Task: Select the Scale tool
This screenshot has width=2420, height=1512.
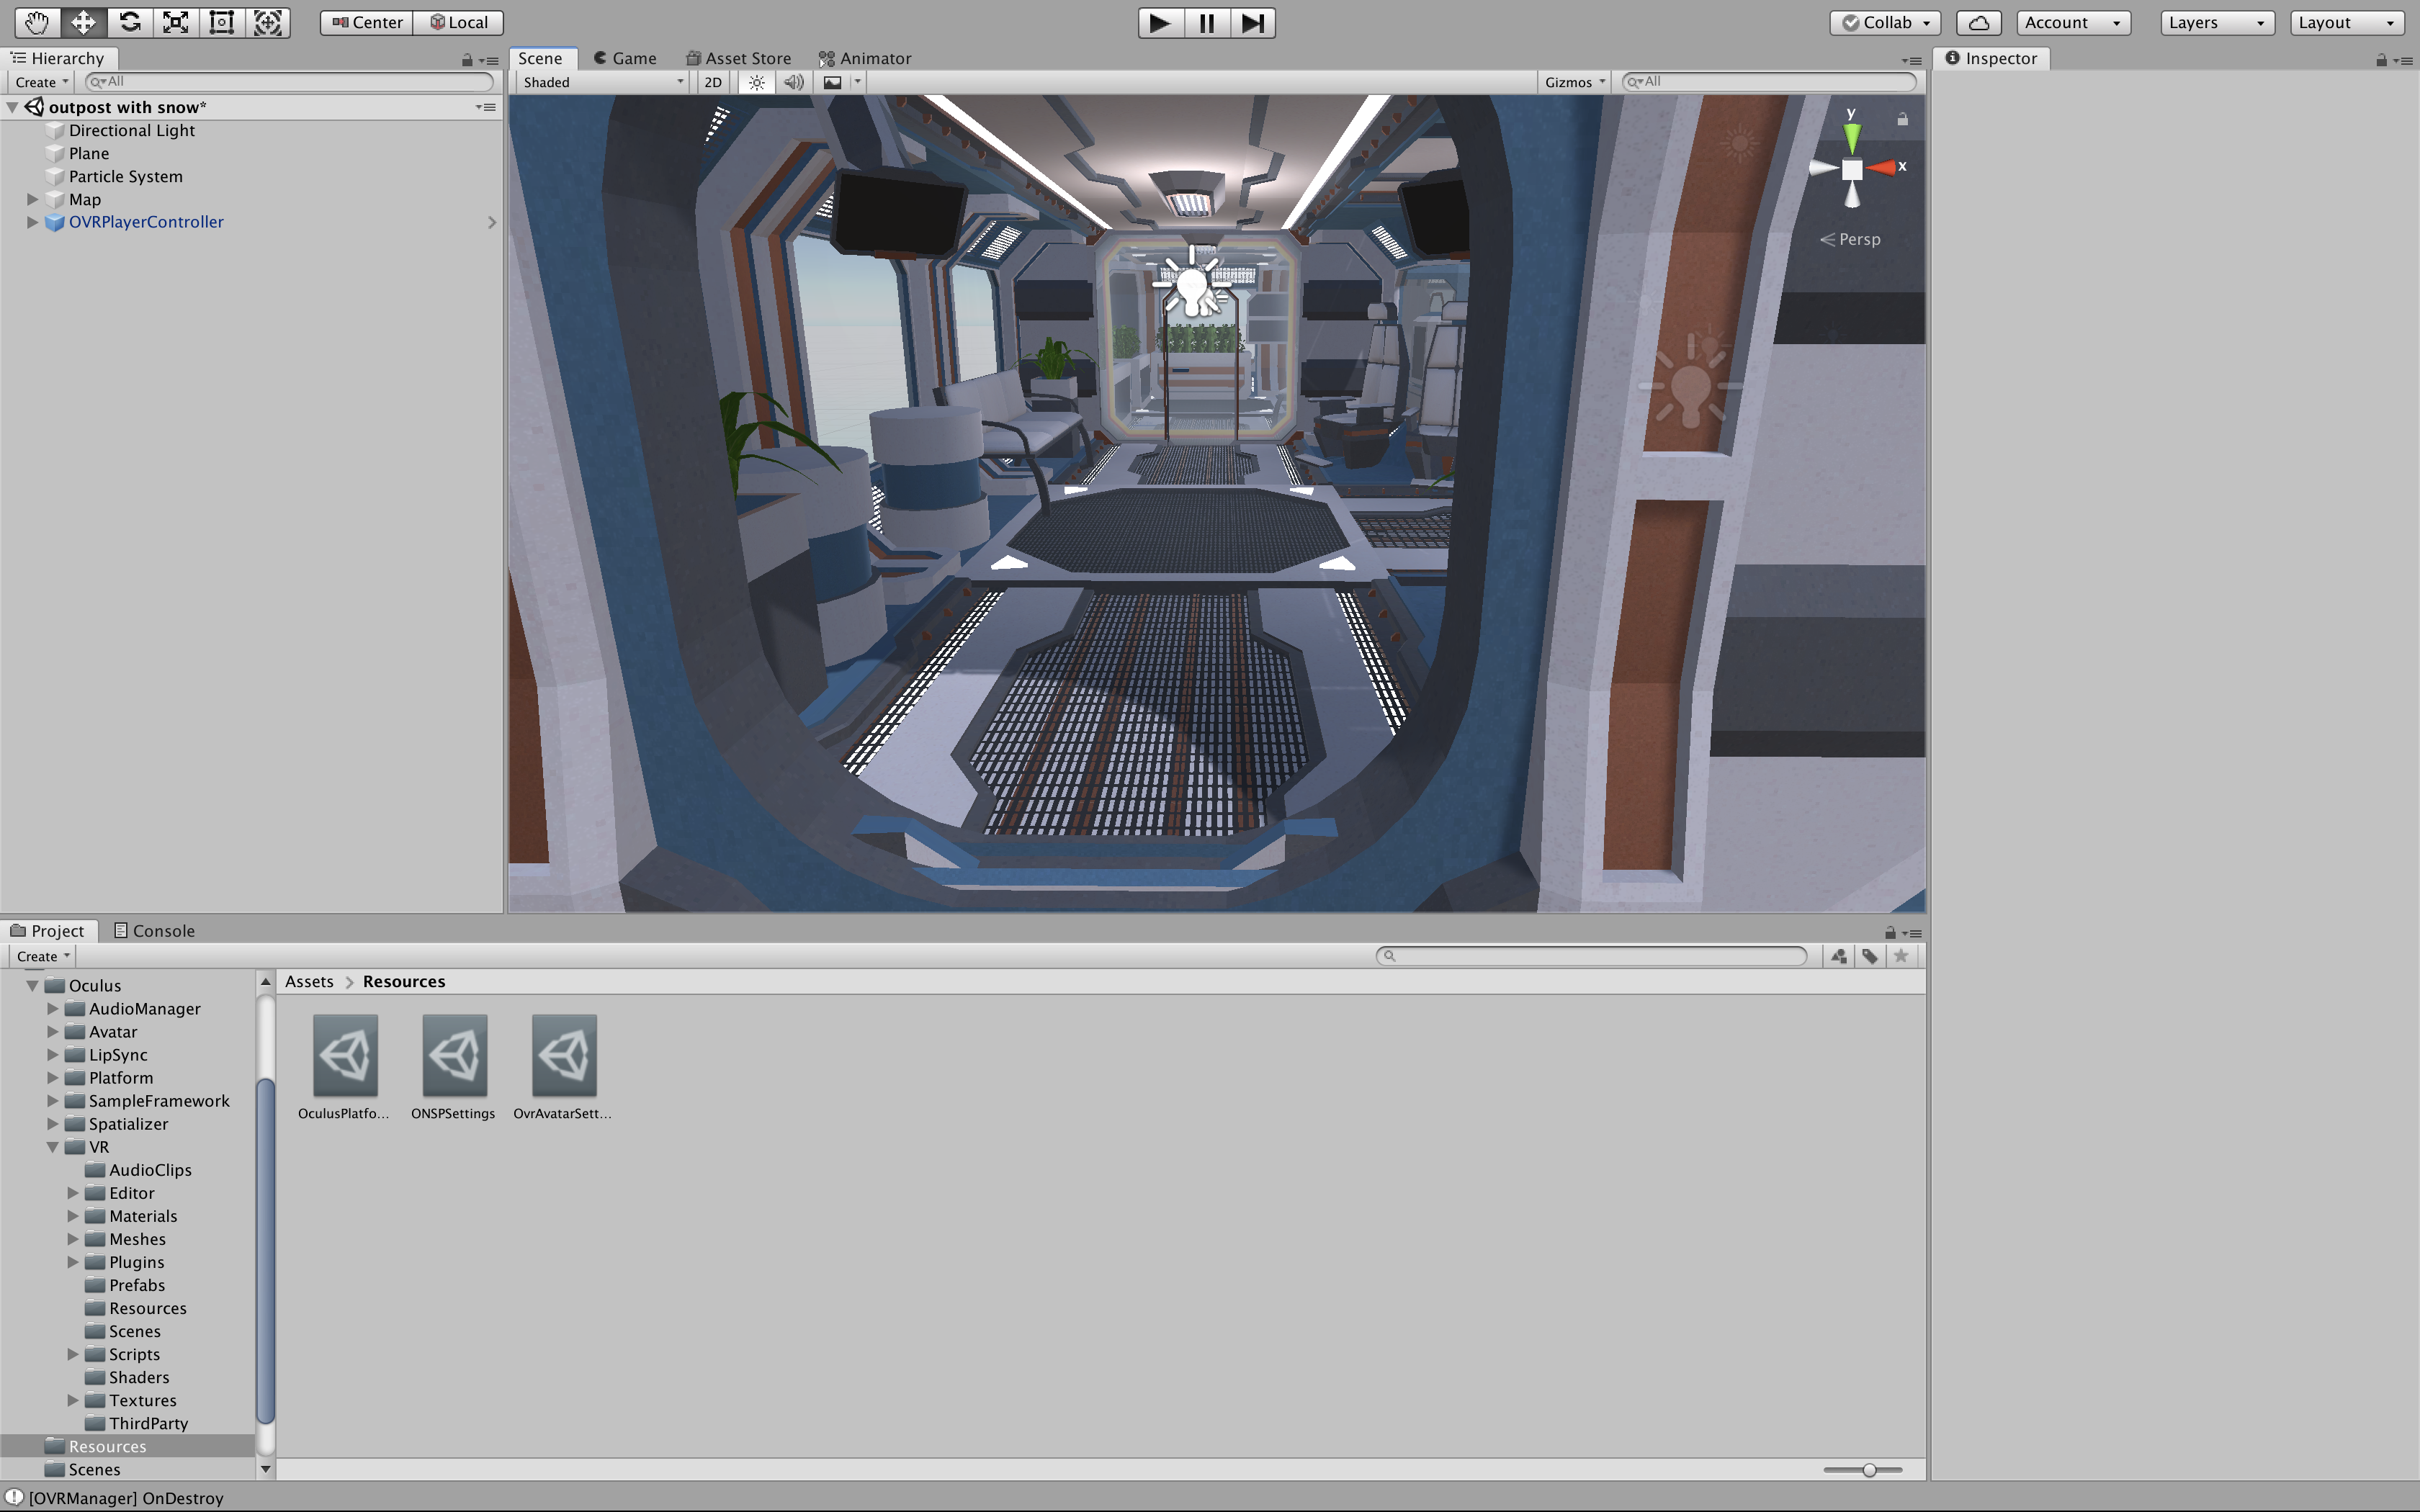Action: coord(176,22)
